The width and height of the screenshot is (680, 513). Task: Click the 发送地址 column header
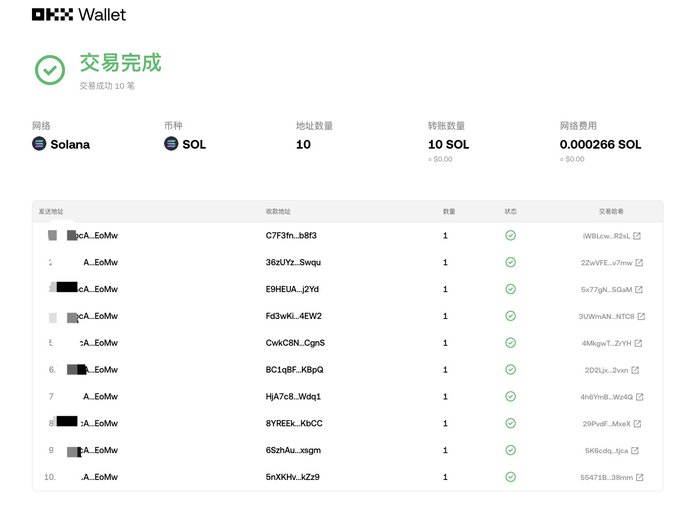tap(51, 212)
